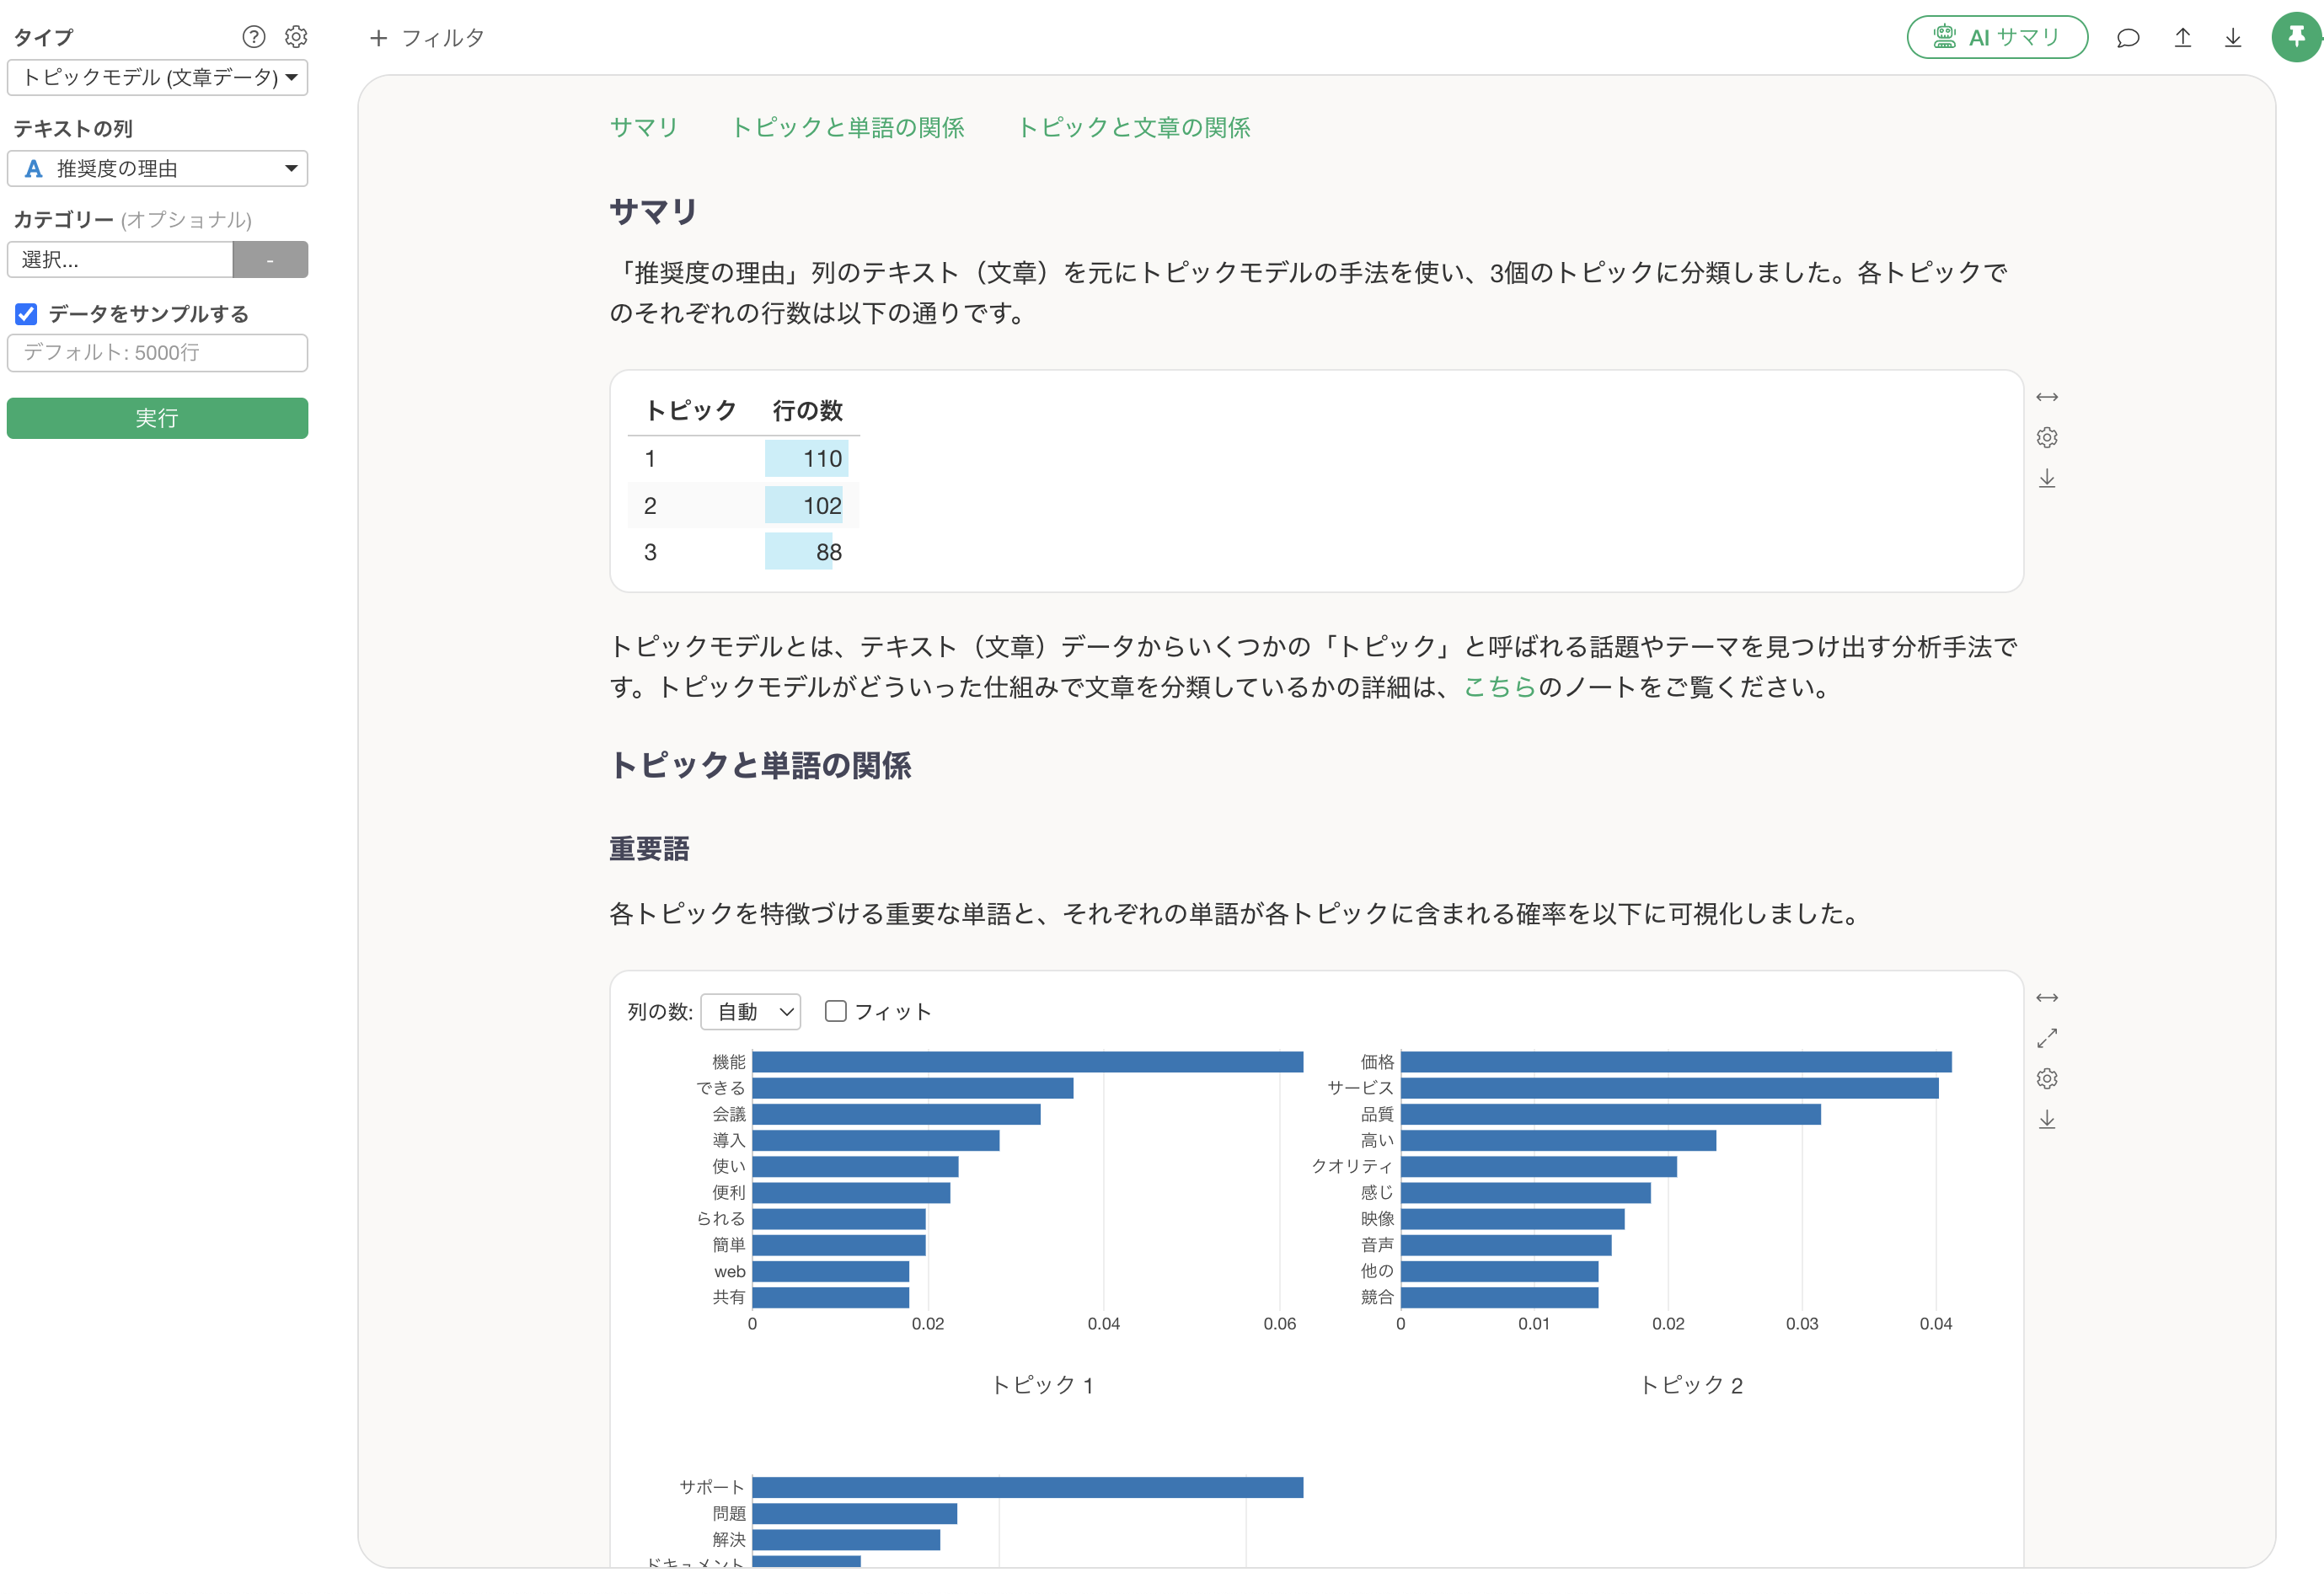This screenshot has width=2324, height=1594.
Task: Click the 行の数 column header
Action: [x=808, y=410]
